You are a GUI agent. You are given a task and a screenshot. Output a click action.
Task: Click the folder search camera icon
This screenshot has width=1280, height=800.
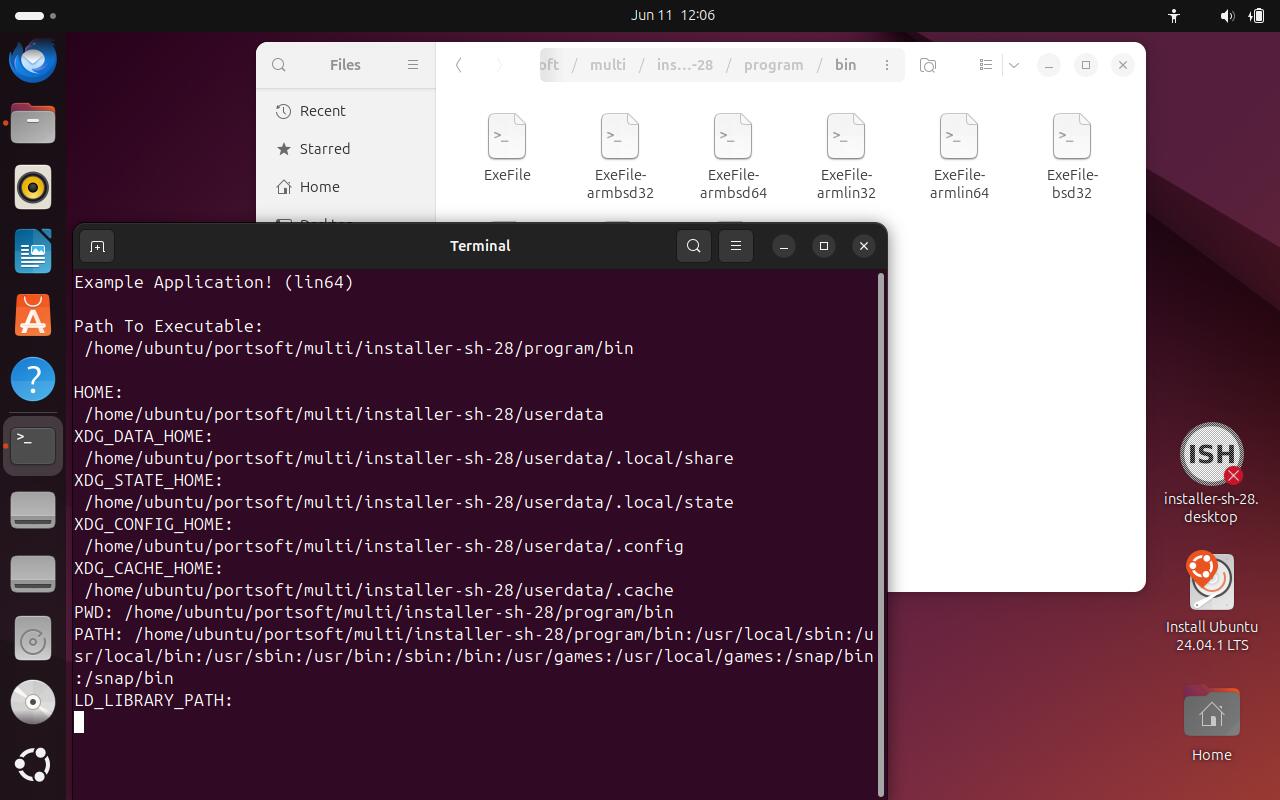point(928,65)
